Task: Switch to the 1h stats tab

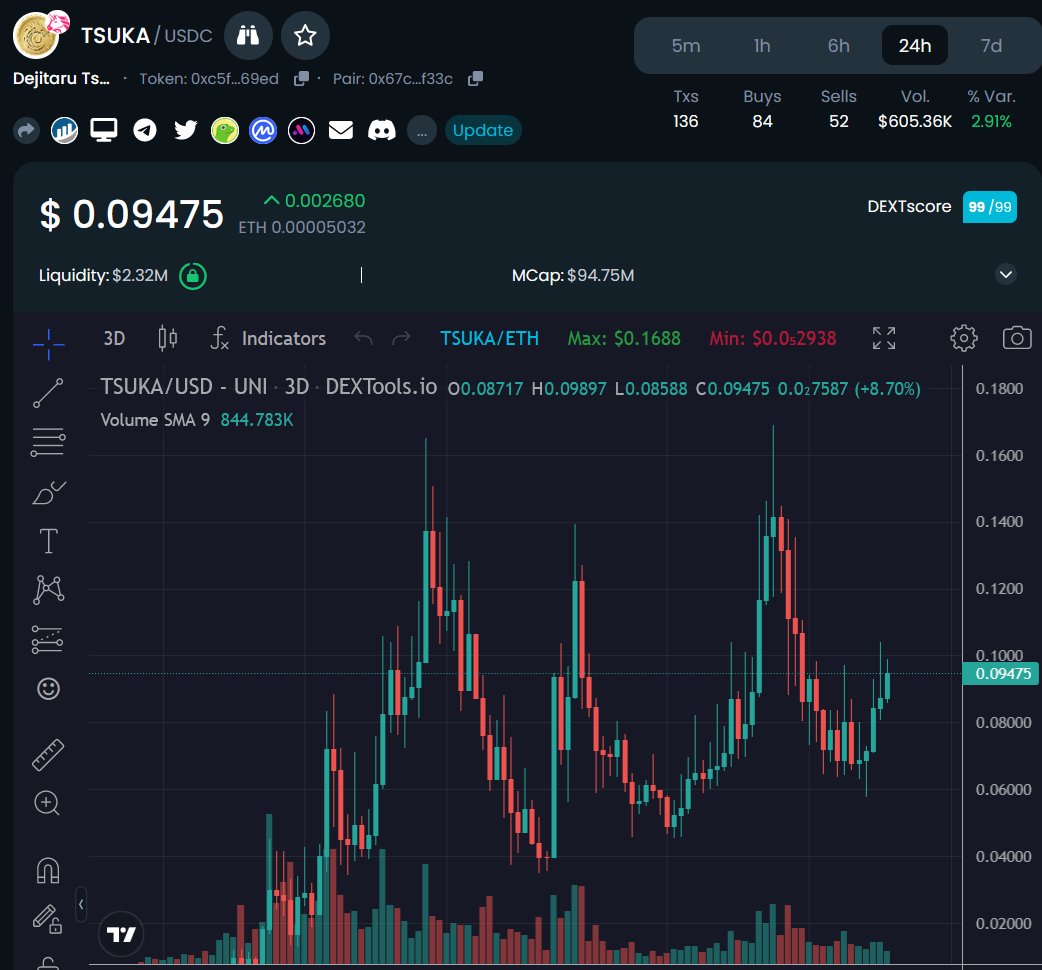Action: pos(762,45)
